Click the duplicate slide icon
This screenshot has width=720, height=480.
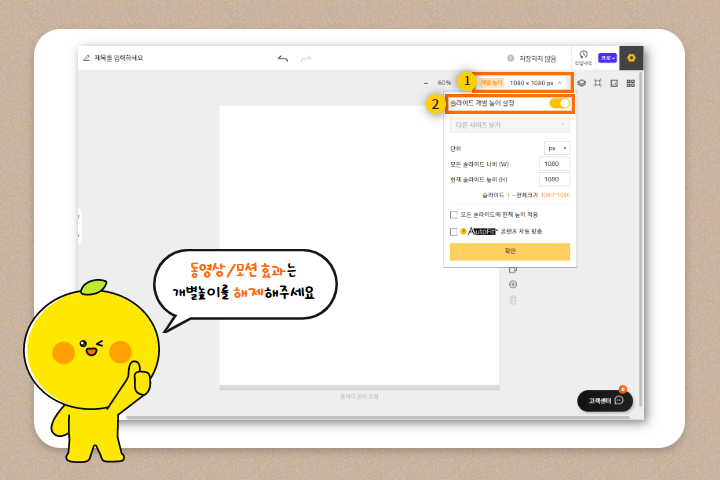click(513, 270)
